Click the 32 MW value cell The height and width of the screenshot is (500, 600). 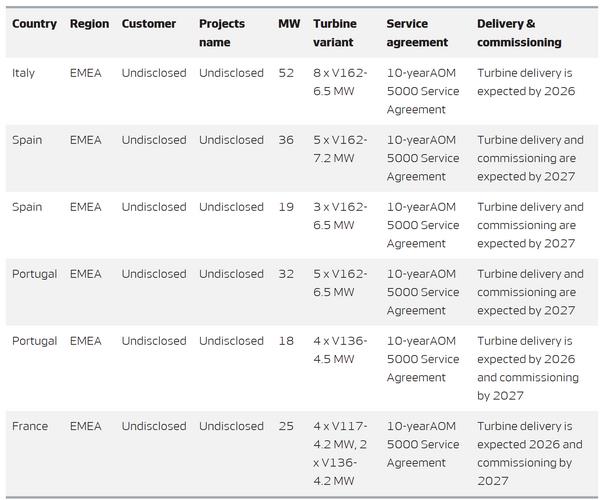[x=287, y=274]
